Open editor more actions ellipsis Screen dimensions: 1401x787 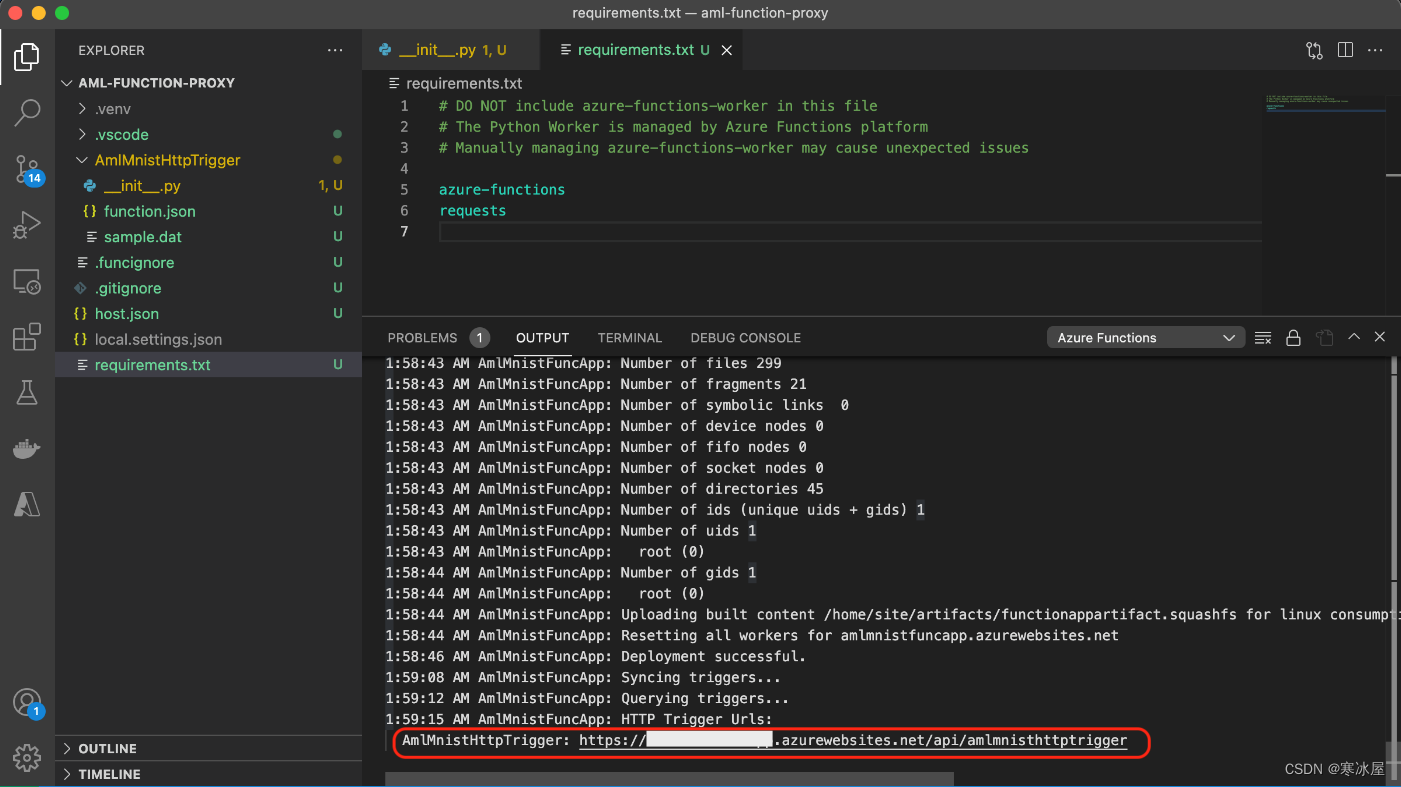[x=1377, y=50]
